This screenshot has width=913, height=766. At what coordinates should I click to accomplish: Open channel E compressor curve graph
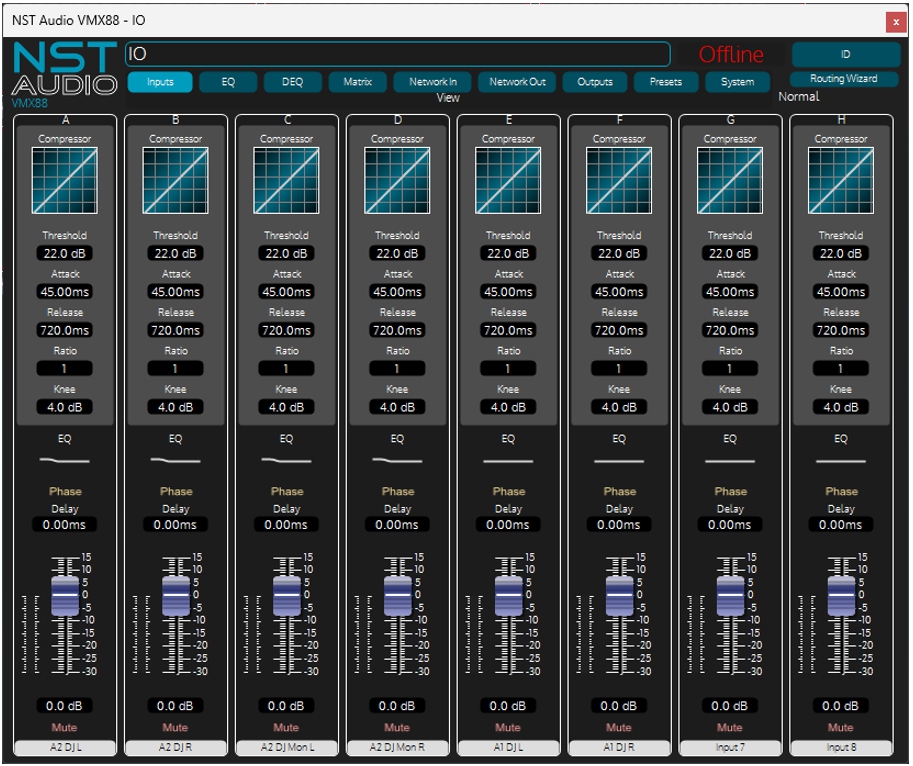click(x=508, y=181)
